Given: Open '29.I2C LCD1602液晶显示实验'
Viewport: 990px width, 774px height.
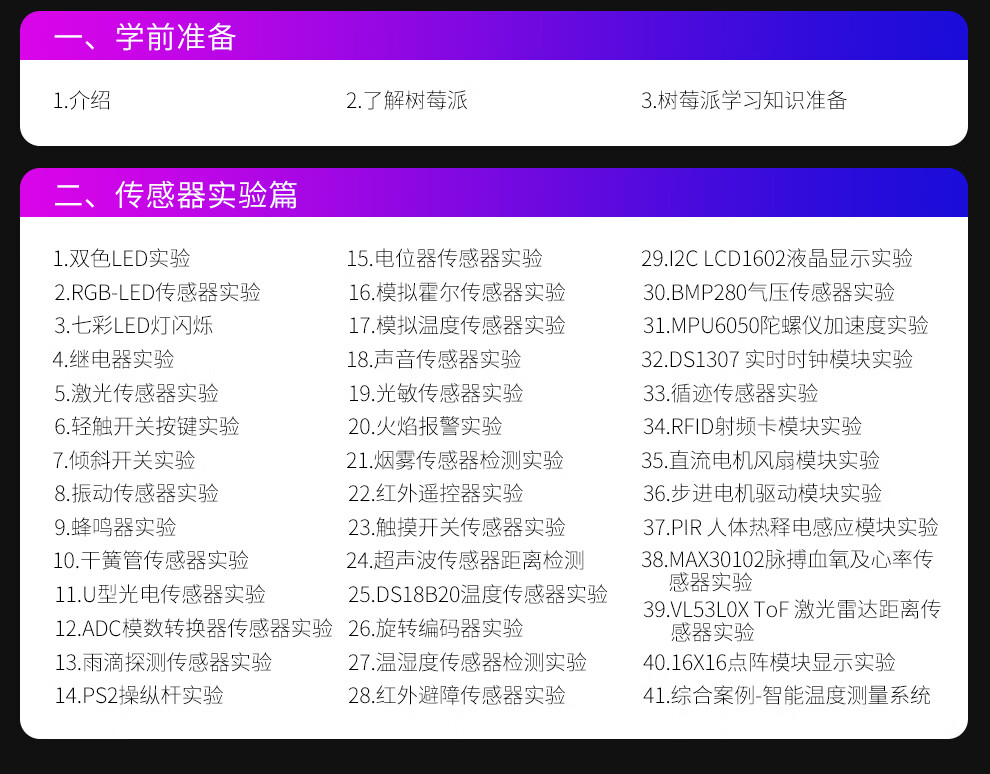Looking at the screenshot, I should tap(777, 258).
